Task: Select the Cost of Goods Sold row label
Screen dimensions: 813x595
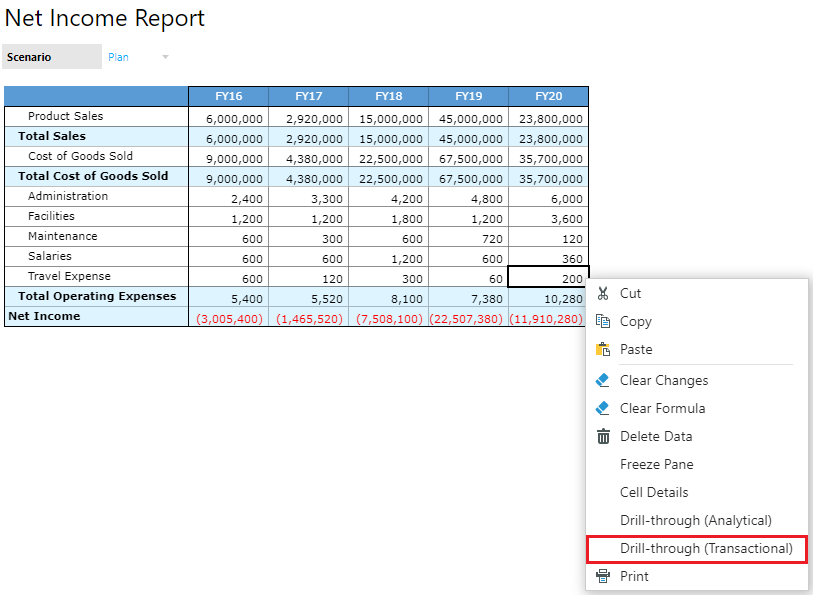Action: (80, 156)
